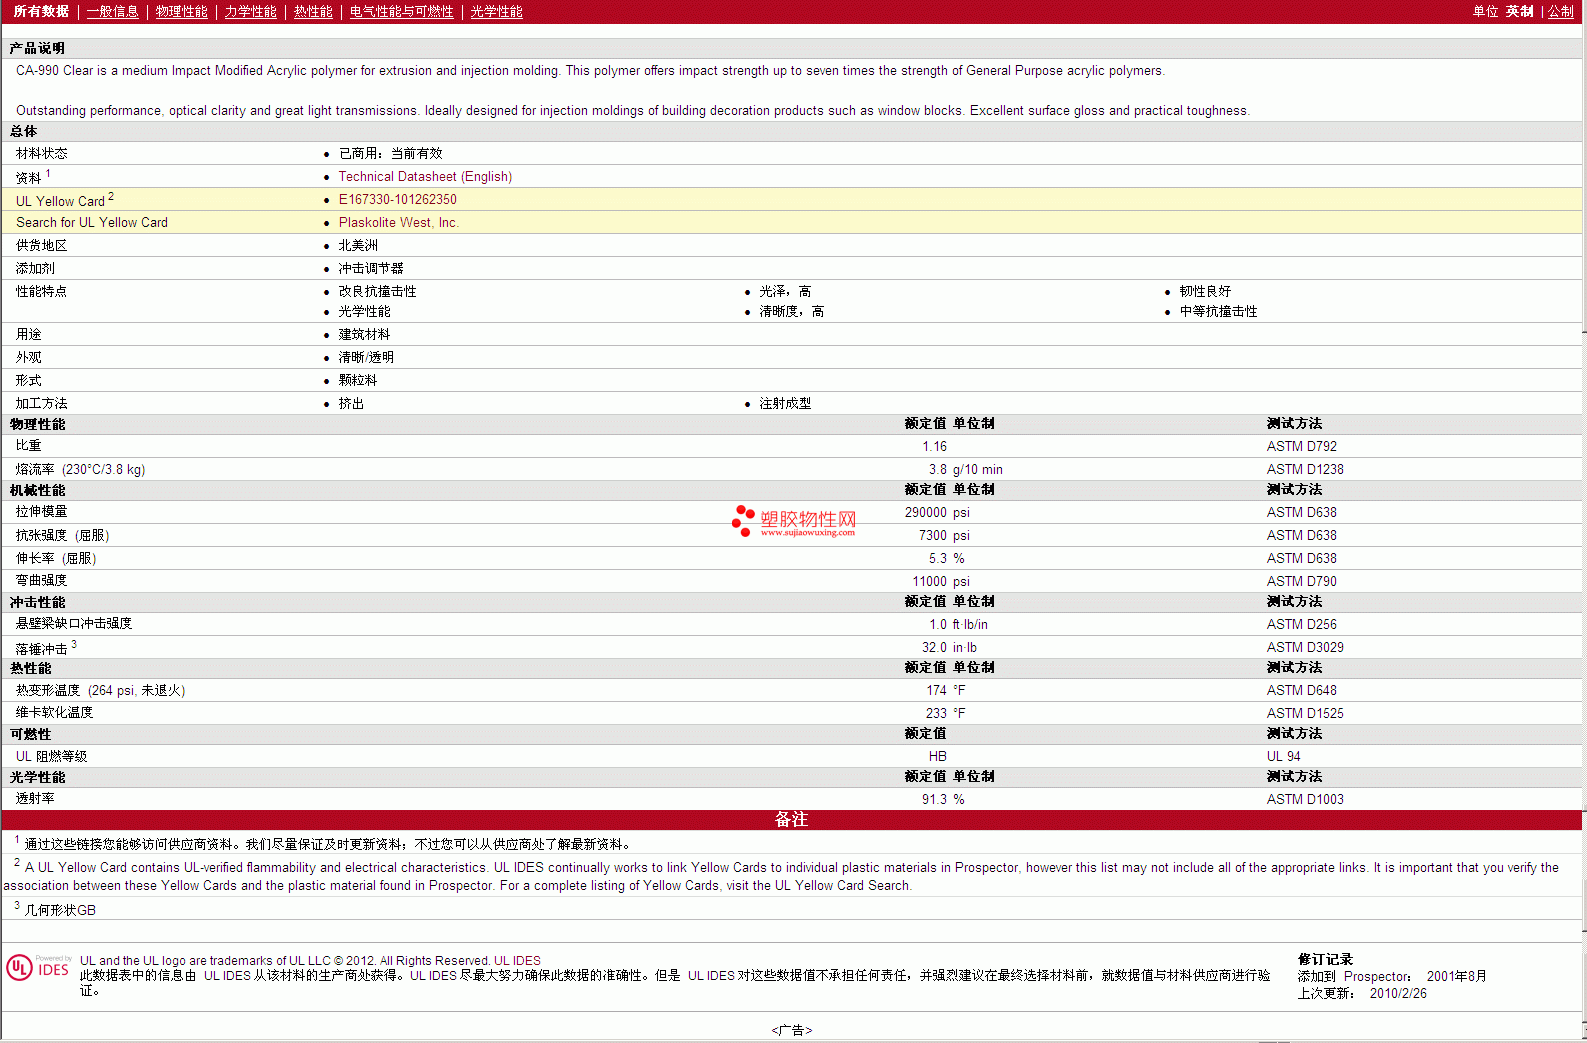This screenshot has height=1043, width=1587.
Task: Click the 注射成型 processing method
Action: tap(784, 403)
